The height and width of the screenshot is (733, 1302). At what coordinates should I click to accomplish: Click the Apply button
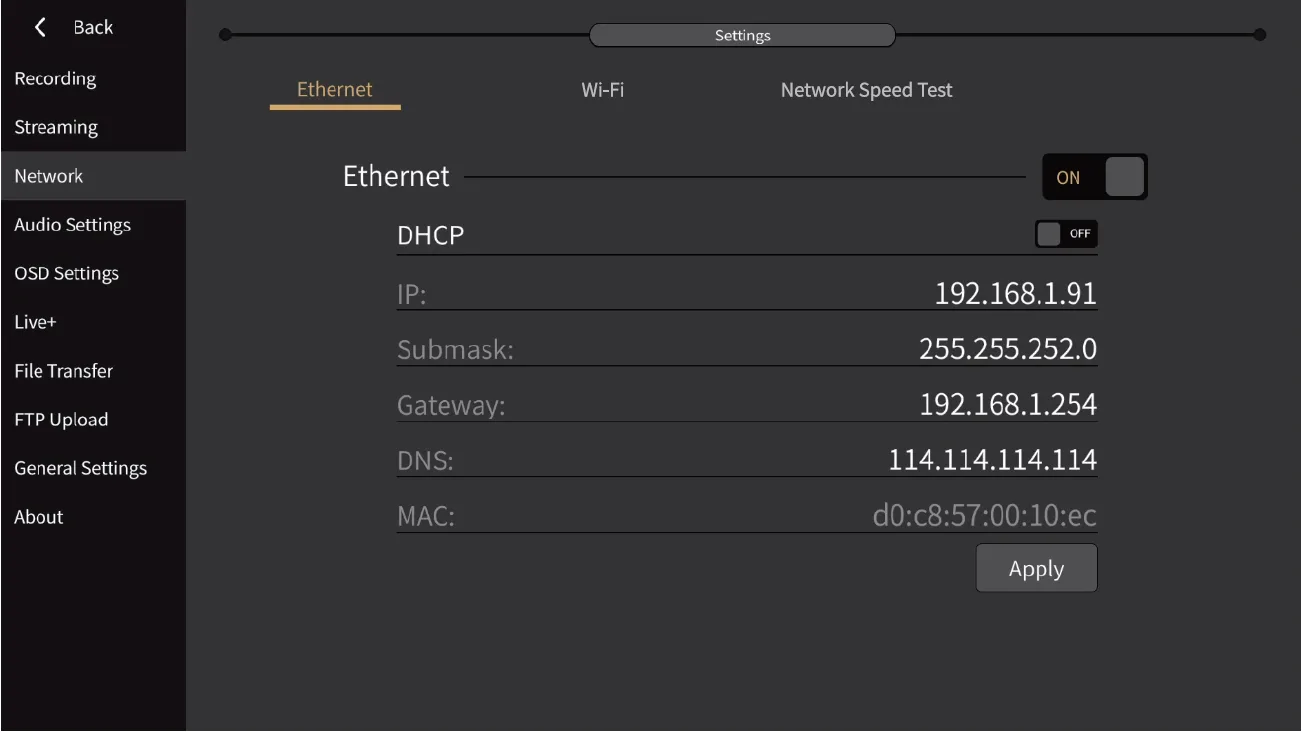pos(1036,568)
